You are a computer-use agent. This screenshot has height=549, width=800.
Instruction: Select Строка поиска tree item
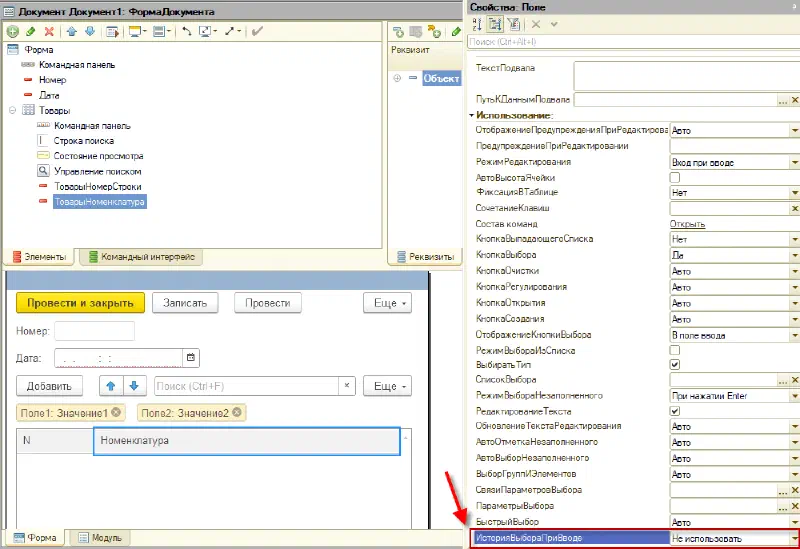pyautogui.click(x=84, y=141)
